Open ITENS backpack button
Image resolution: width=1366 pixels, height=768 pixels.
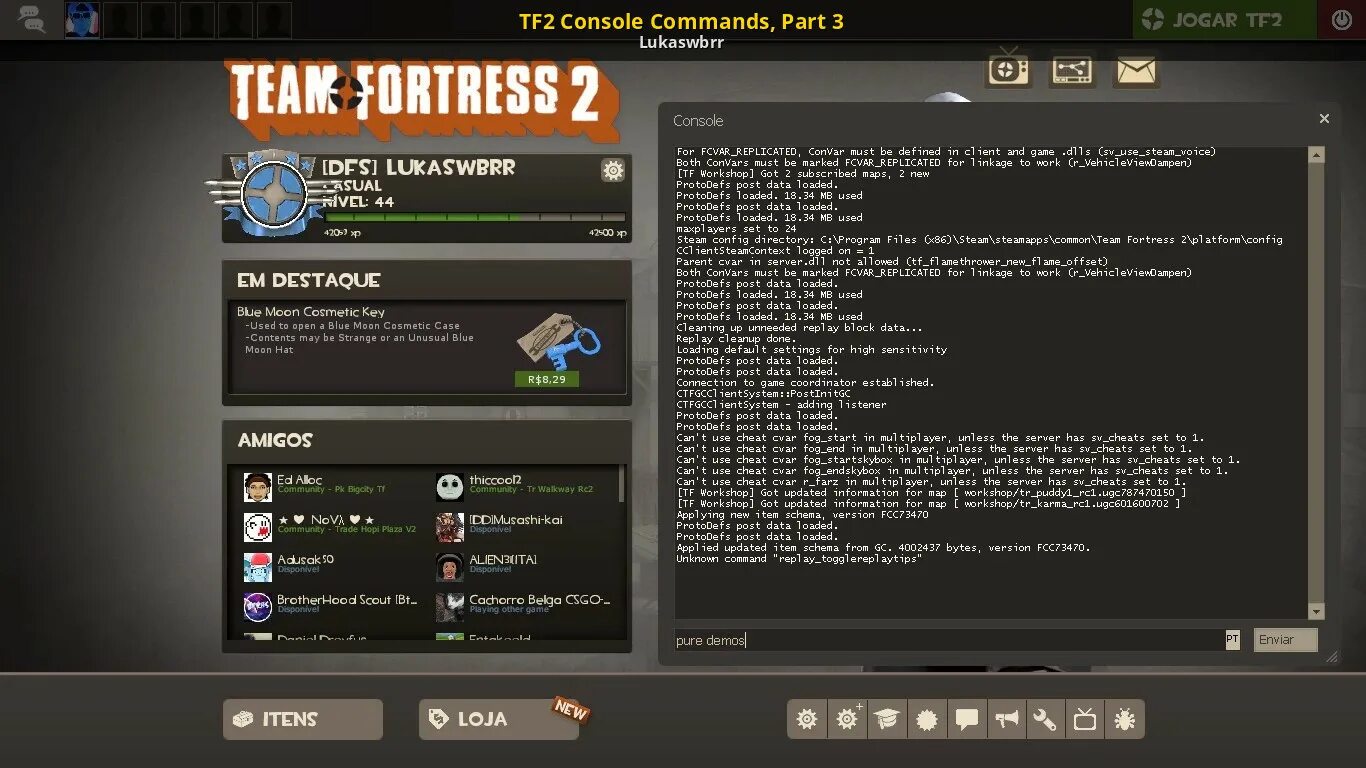(x=303, y=719)
